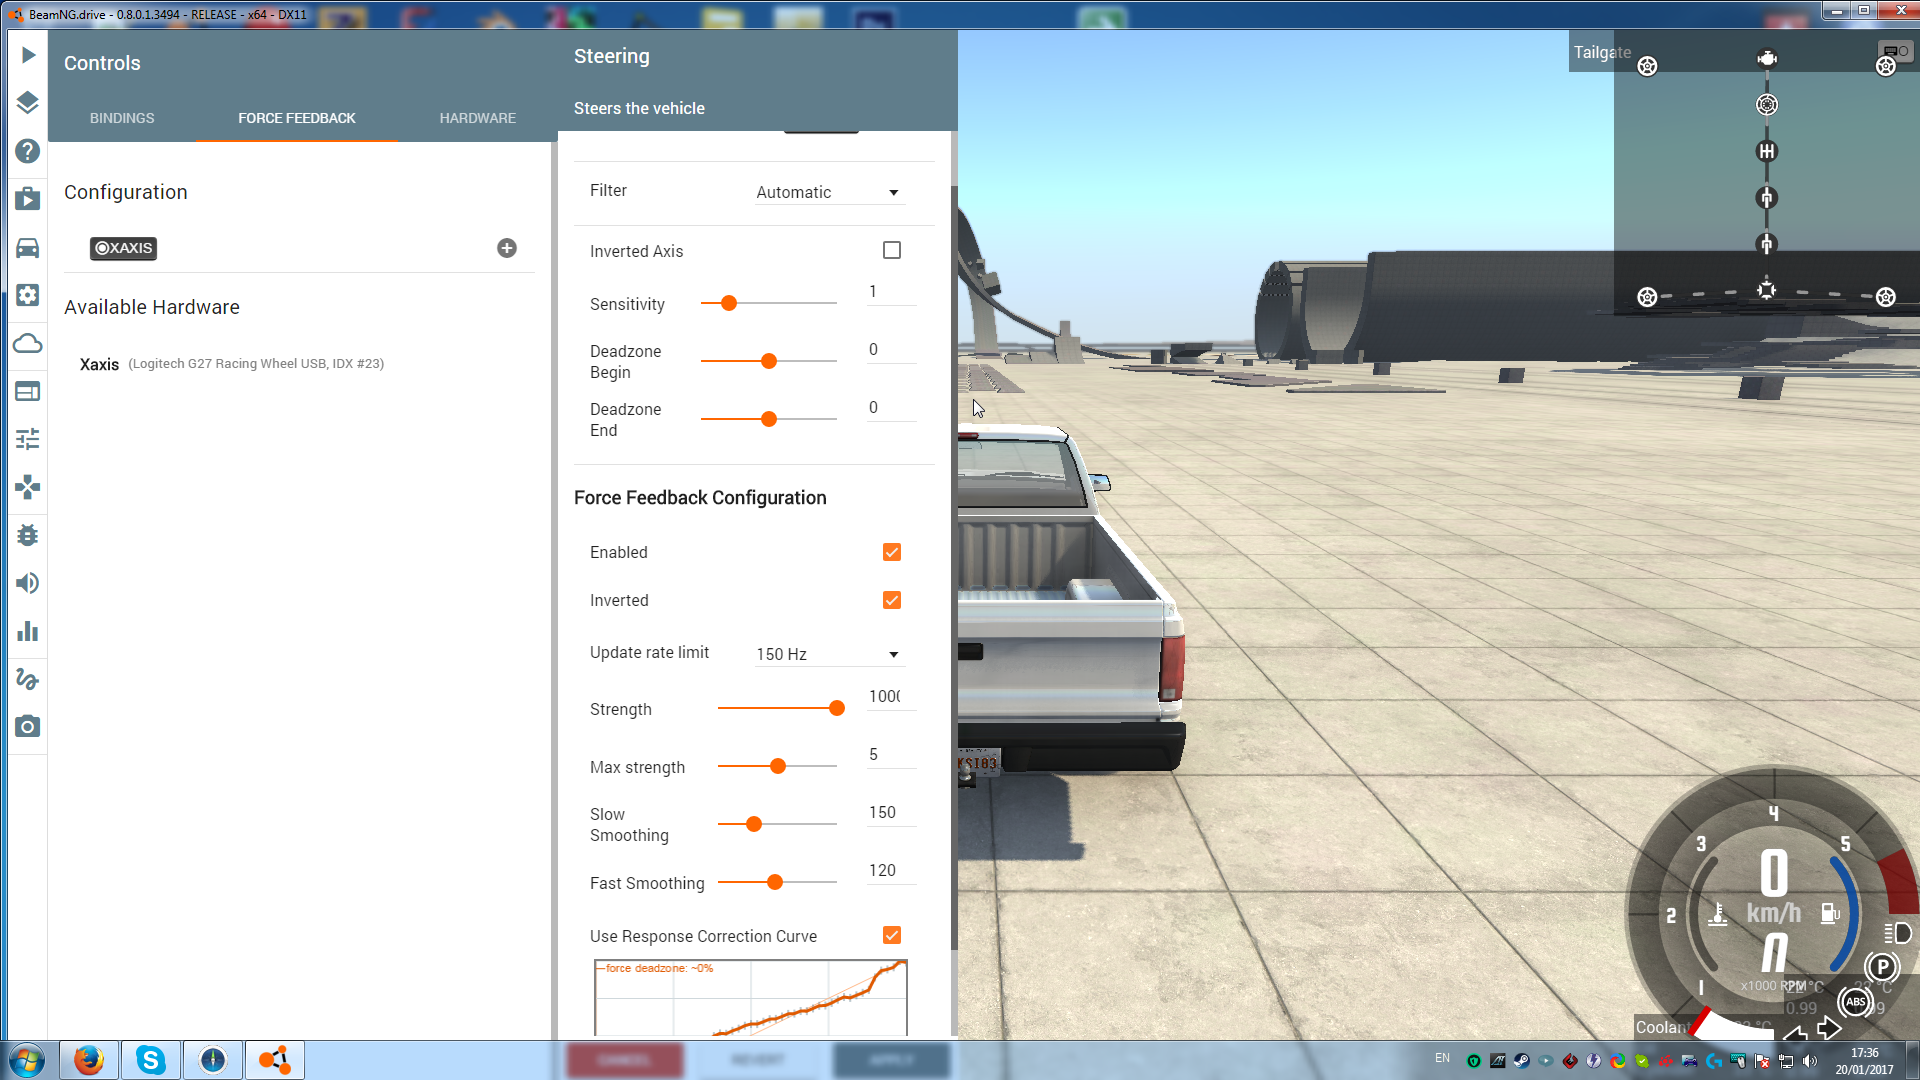Adjust the Fast Smoothing slider handle
The height and width of the screenshot is (1080, 1920).
coord(775,882)
